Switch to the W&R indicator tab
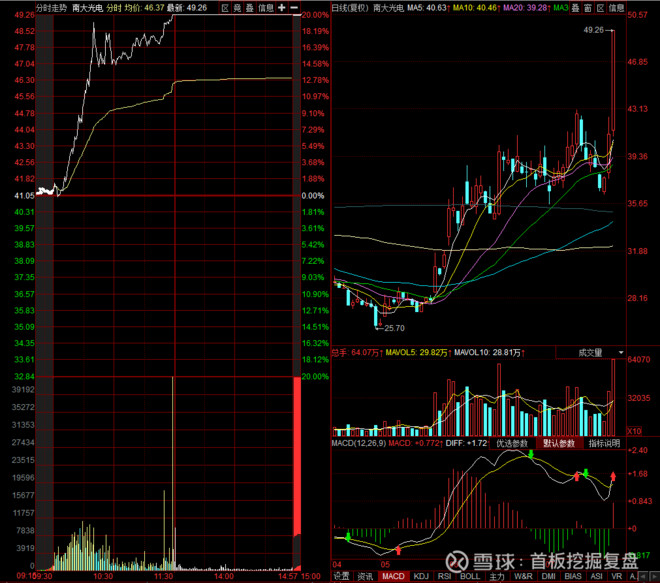The width and height of the screenshot is (660, 583). [523, 576]
